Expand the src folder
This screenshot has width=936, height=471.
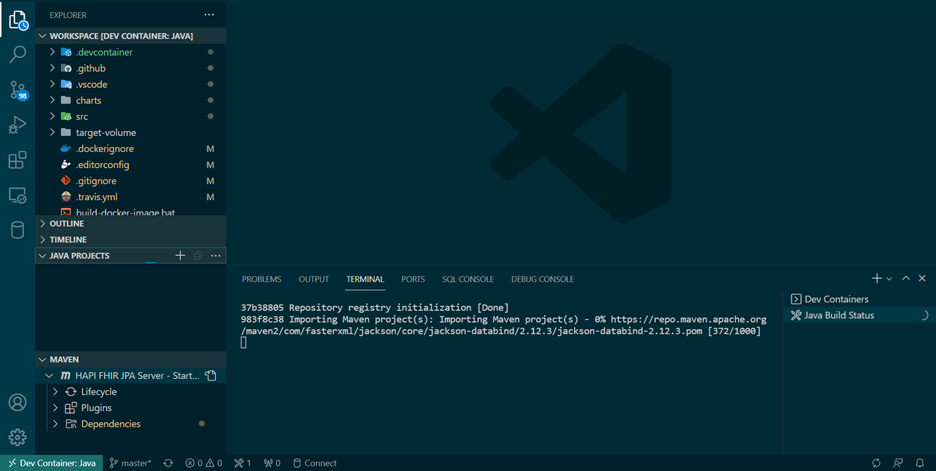[x=81, y=117]
